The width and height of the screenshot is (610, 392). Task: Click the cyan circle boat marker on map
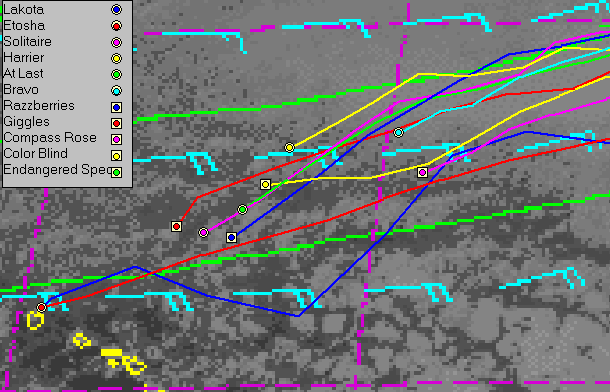(398, 133)
